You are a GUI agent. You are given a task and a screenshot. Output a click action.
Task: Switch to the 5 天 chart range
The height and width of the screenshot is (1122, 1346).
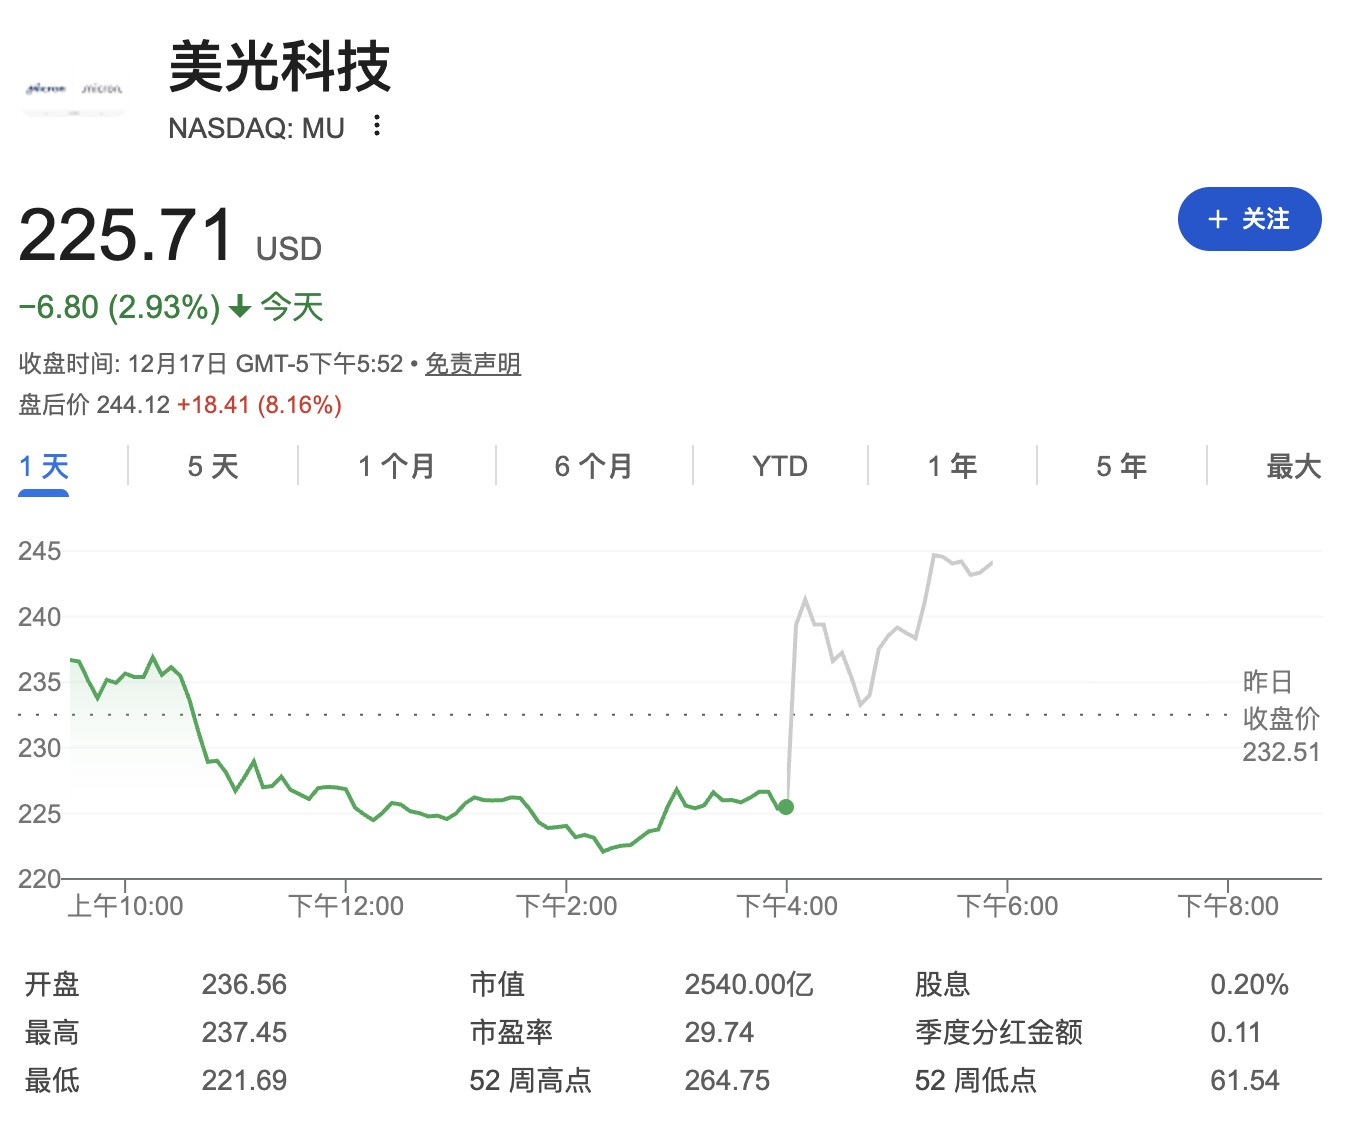pos(213,466)
